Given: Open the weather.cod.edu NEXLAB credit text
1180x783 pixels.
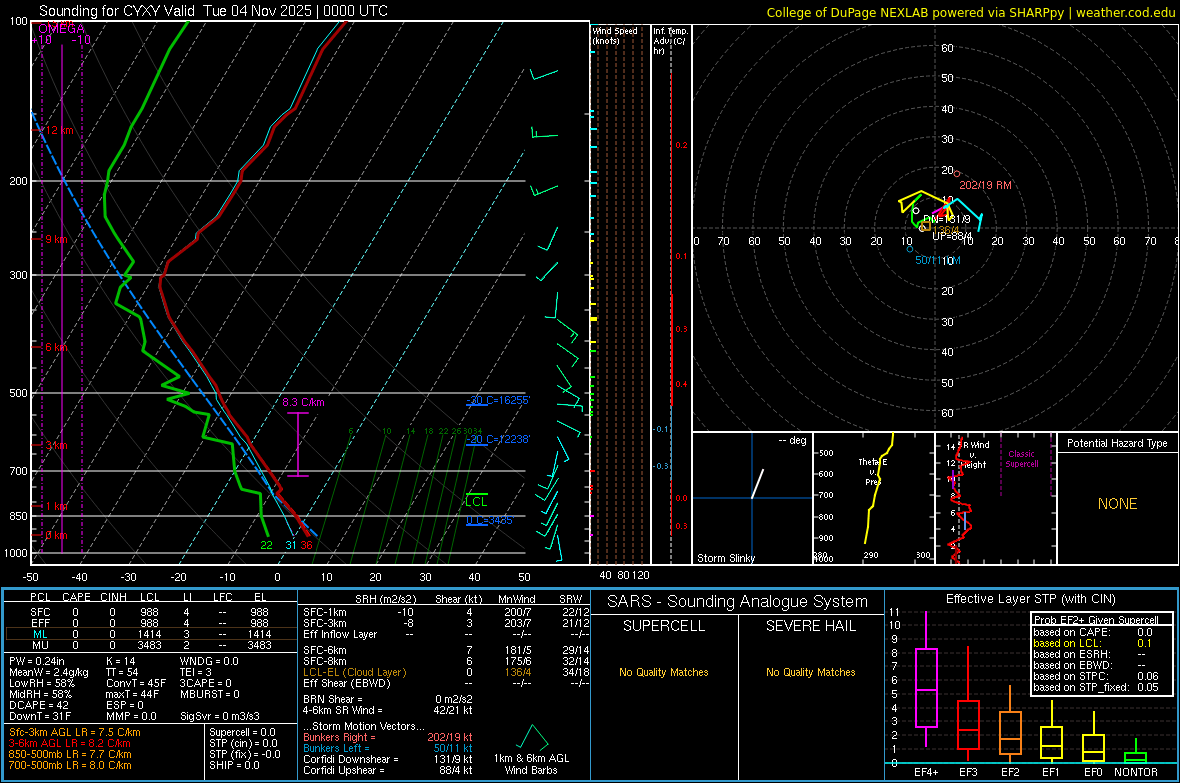Looking at the screenshot, I should click(x=970, y=12).
